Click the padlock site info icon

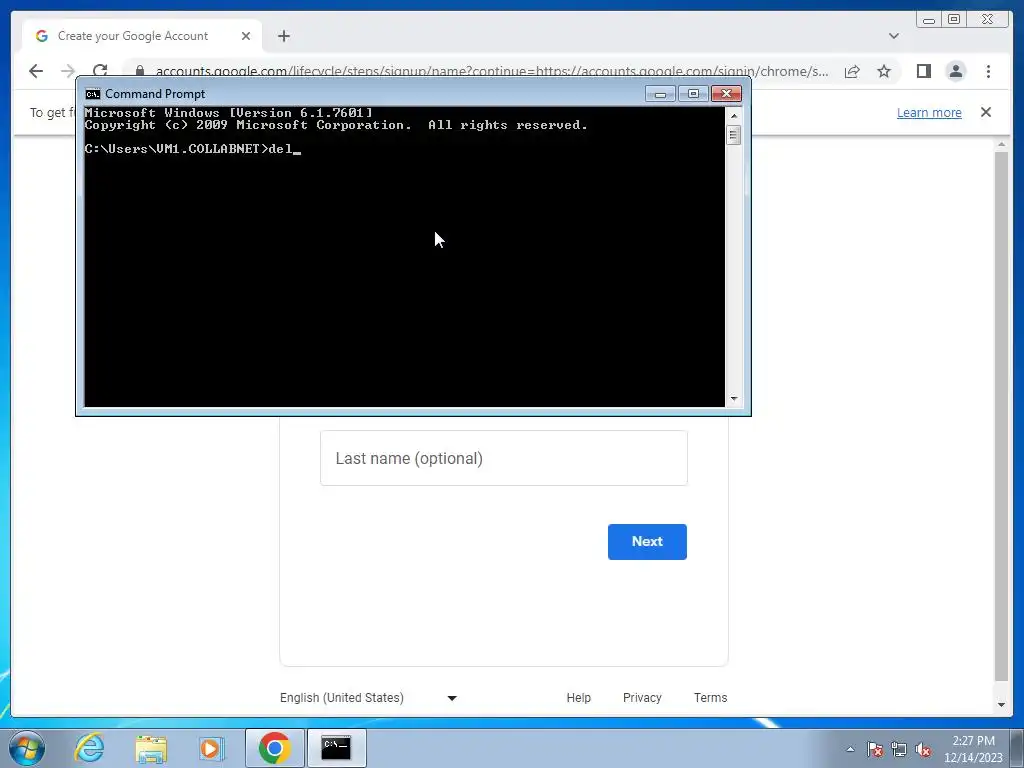tap(139, 71)
